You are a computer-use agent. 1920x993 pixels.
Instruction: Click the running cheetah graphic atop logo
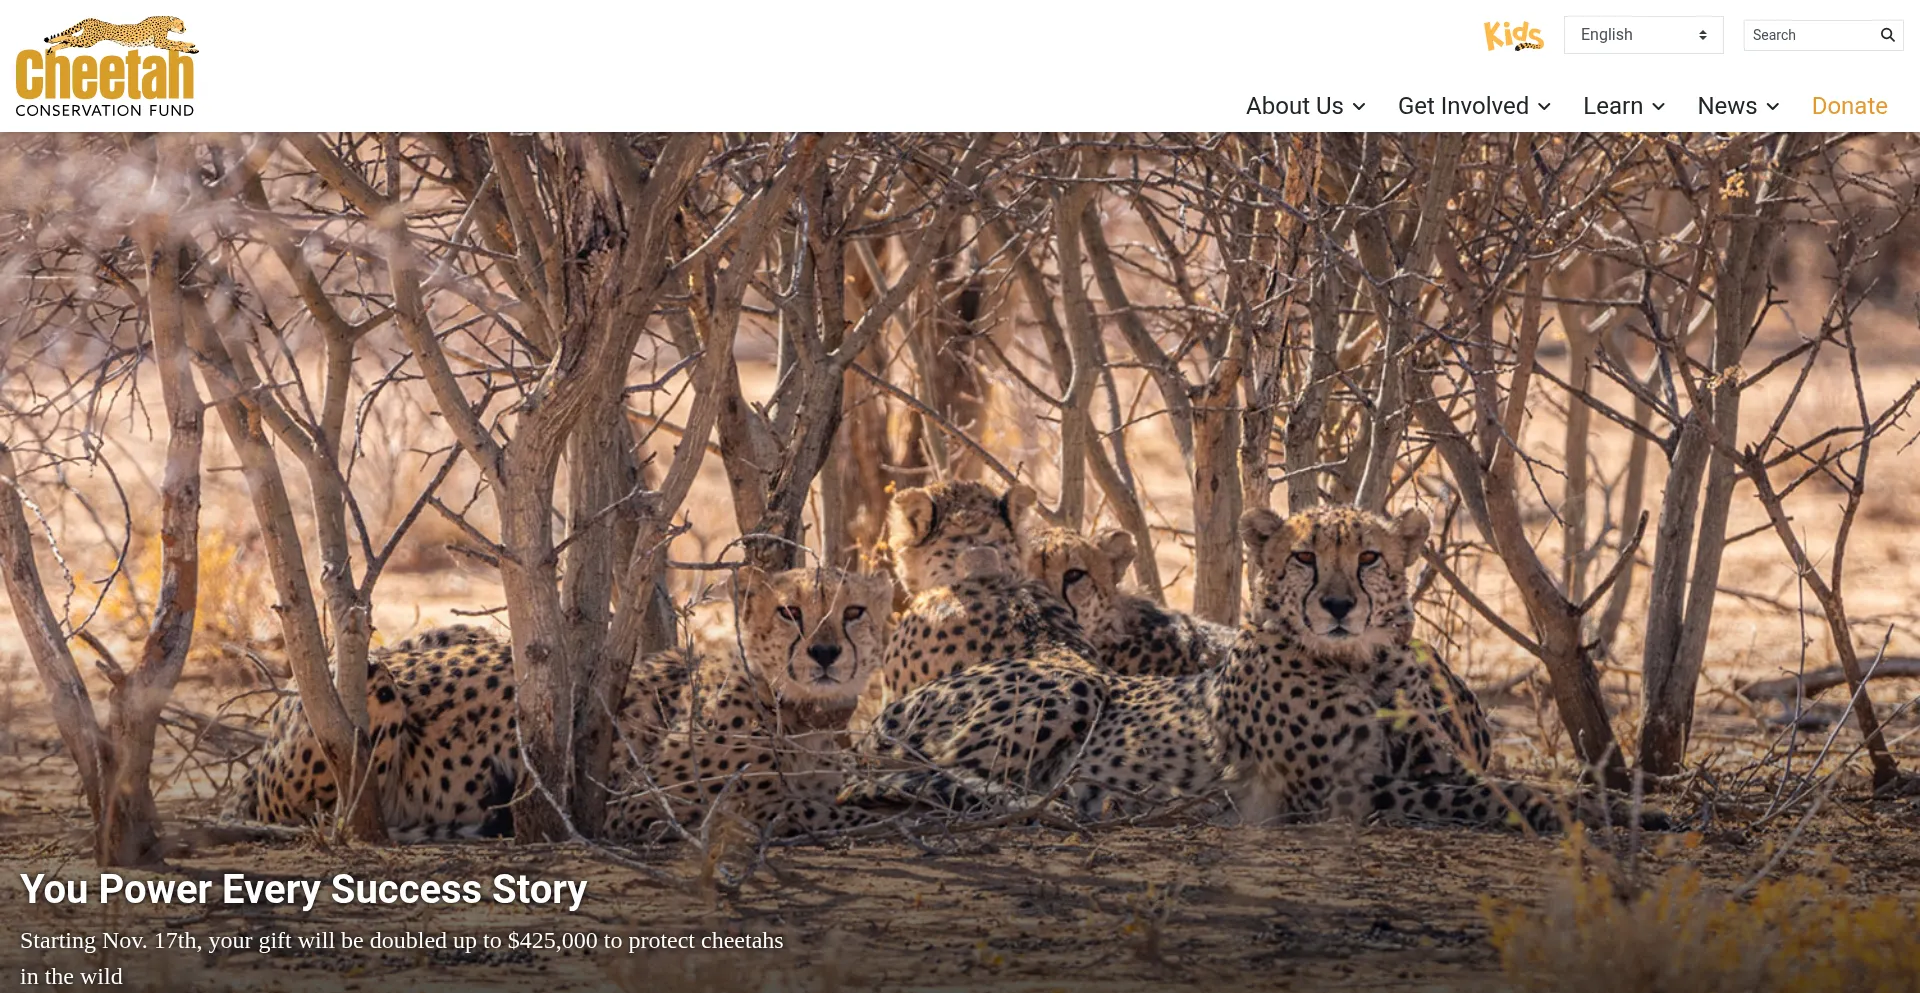coord(122,35)
